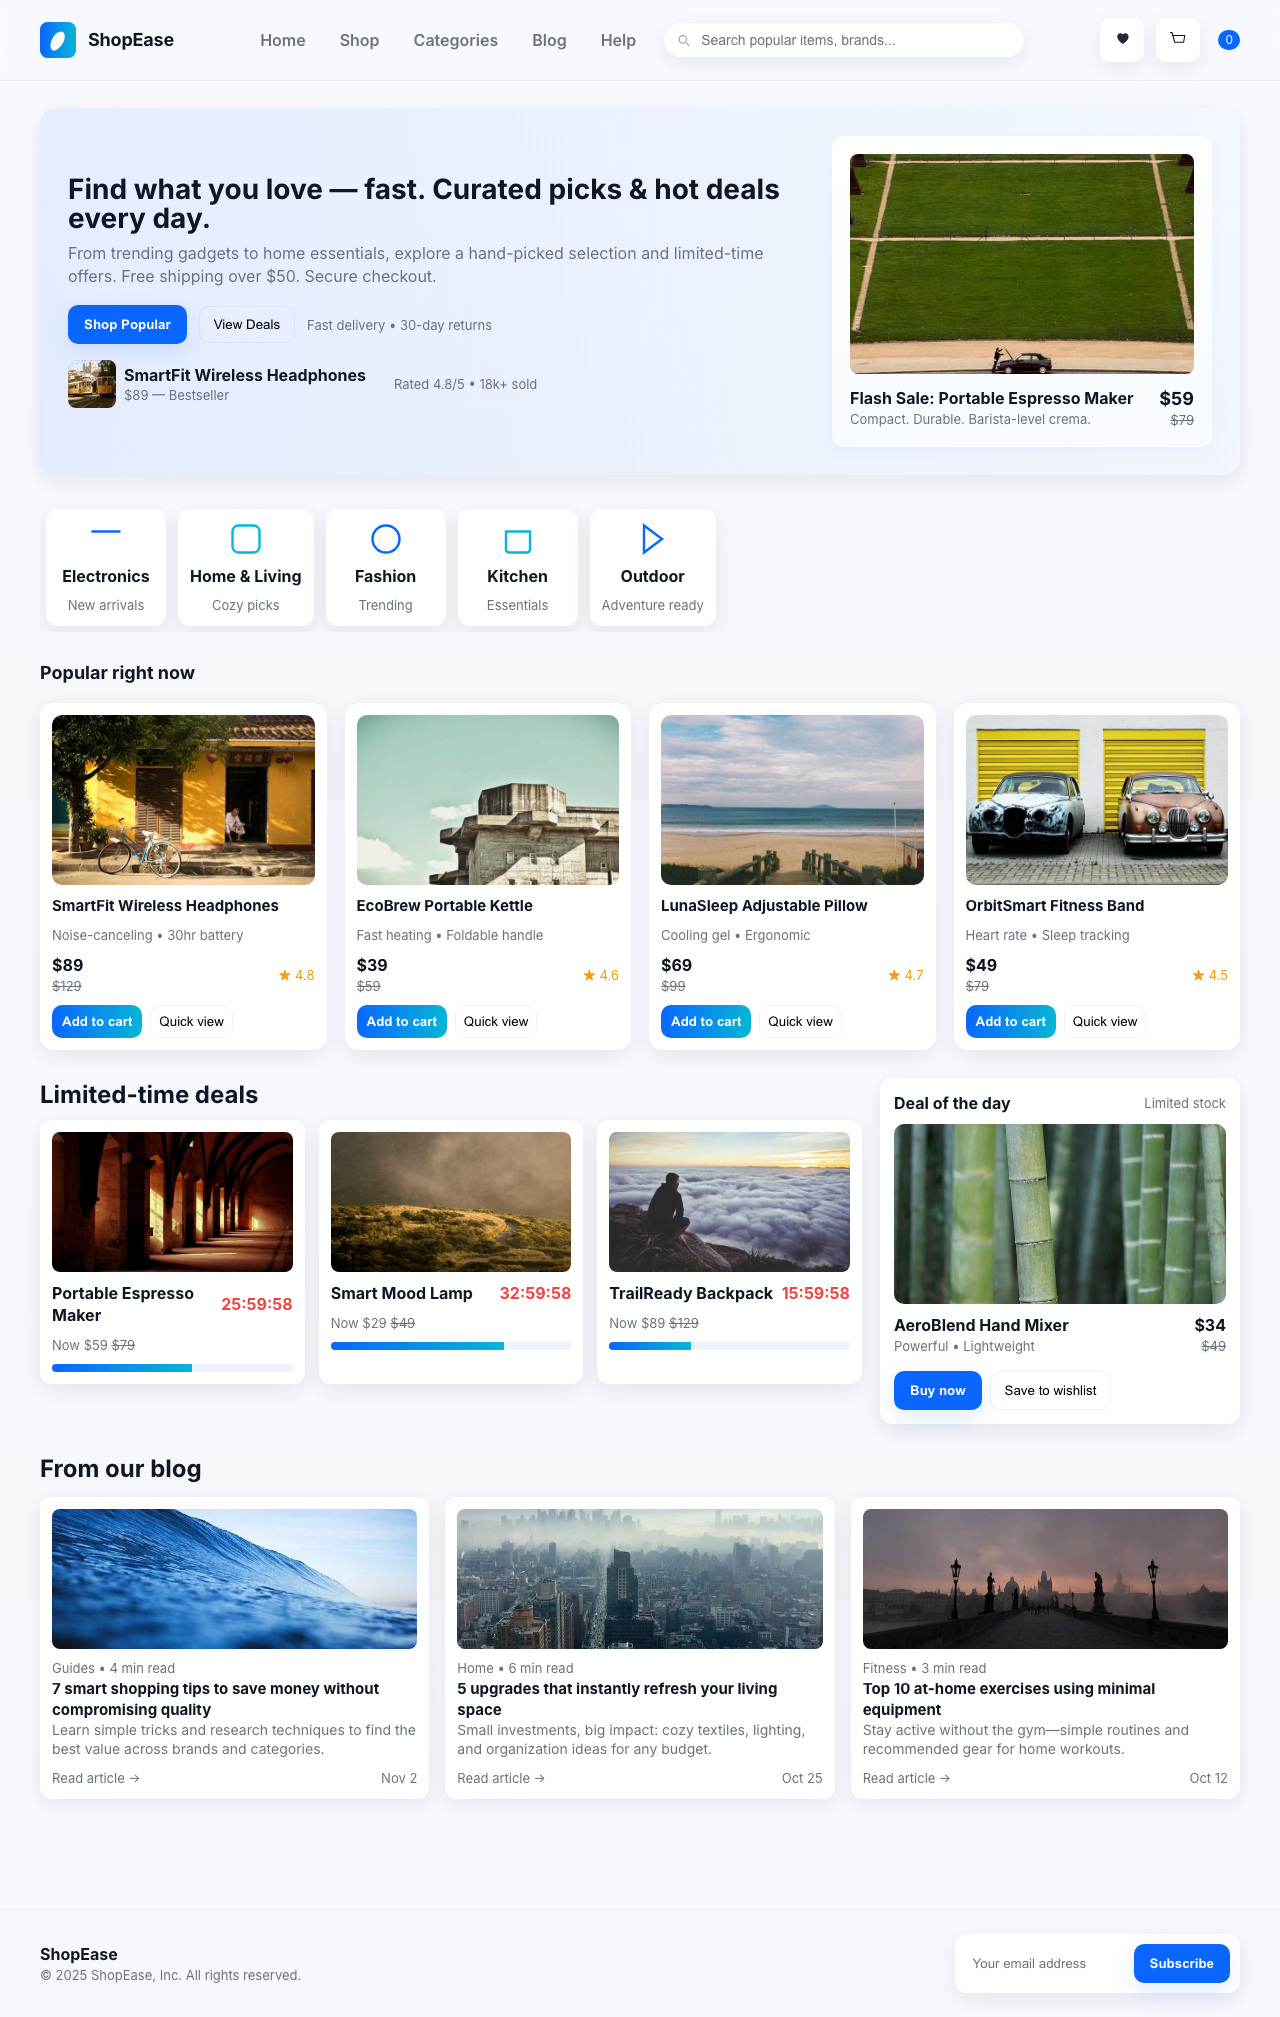
Task: Open the SmartFit Wireless Headphones product image
Action: coord(183,800)
